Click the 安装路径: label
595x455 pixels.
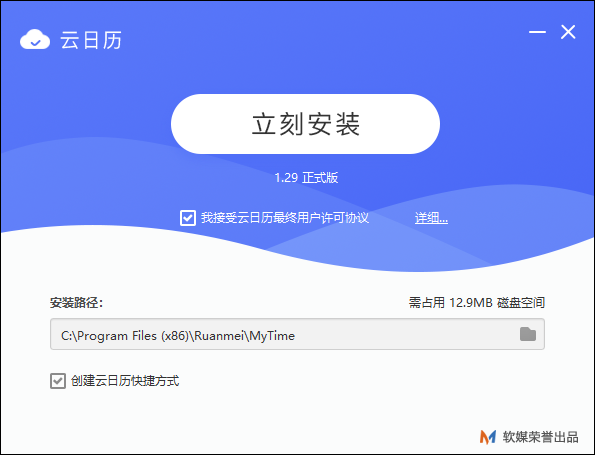pyautogui.click(x=76, y=302)
